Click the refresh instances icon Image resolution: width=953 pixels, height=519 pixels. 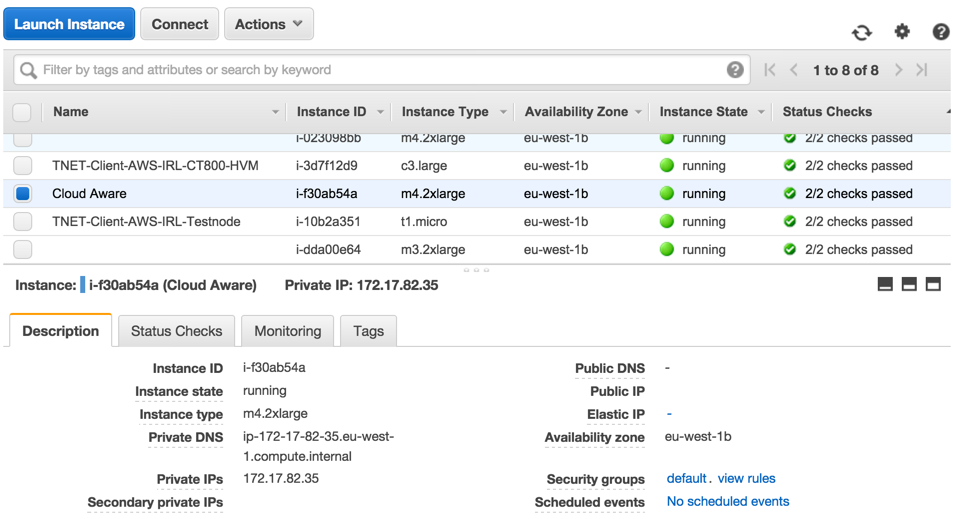(861, 32)
